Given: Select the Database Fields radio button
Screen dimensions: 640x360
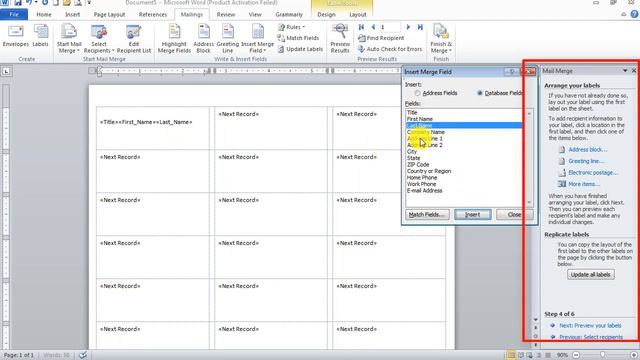Looking at the screenshot, I should 480,93.
